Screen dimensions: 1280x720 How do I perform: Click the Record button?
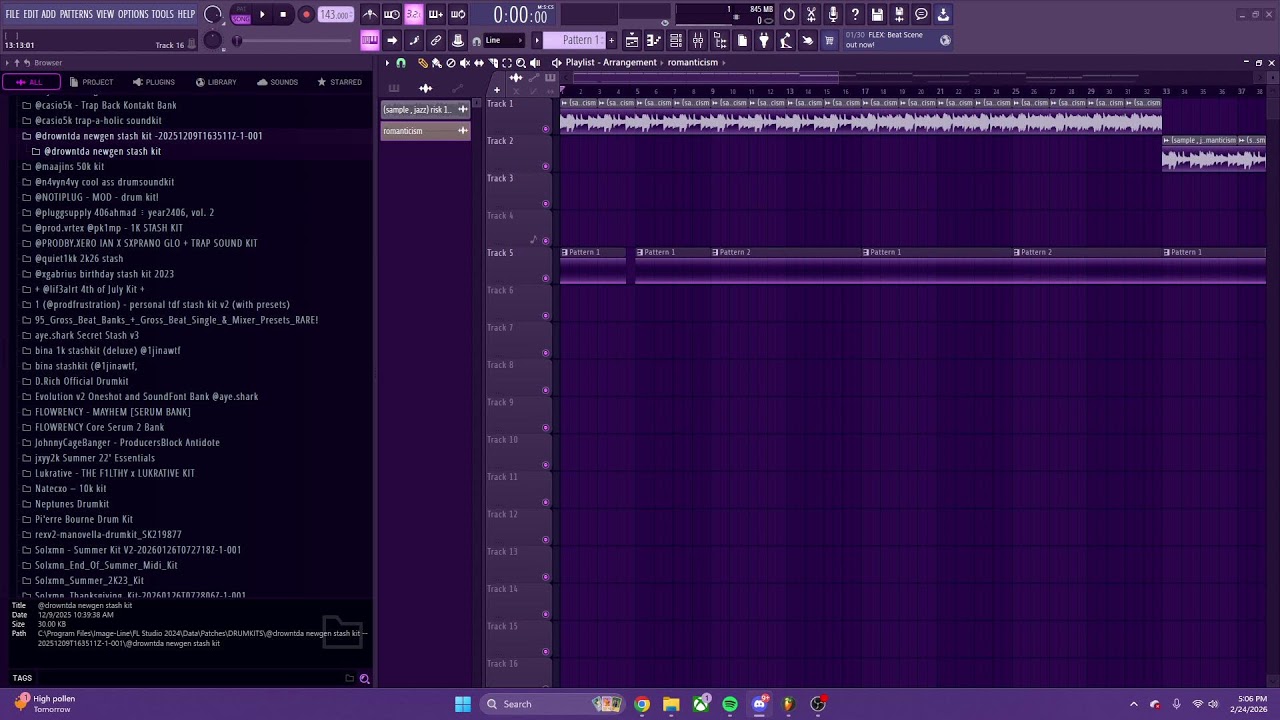(306, 15)
